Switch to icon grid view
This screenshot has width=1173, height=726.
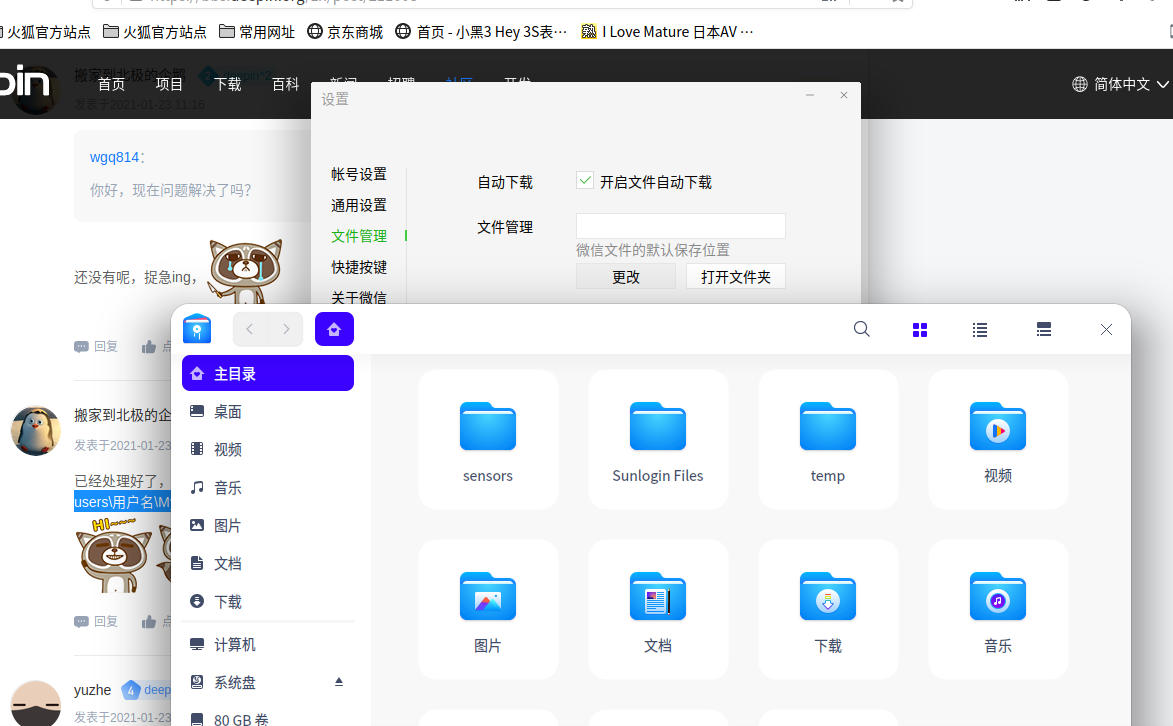click(920, 330)
